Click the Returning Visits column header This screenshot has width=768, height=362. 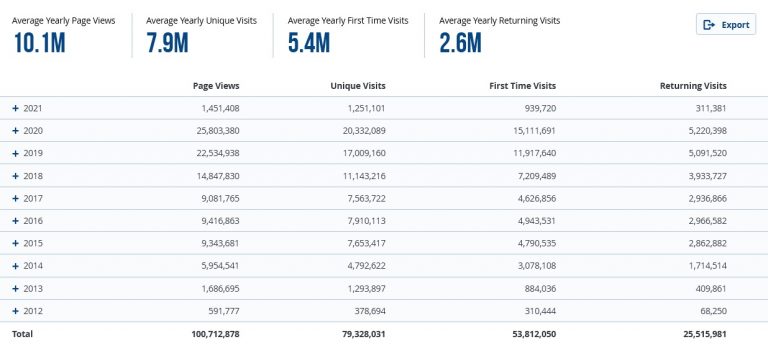693,86
